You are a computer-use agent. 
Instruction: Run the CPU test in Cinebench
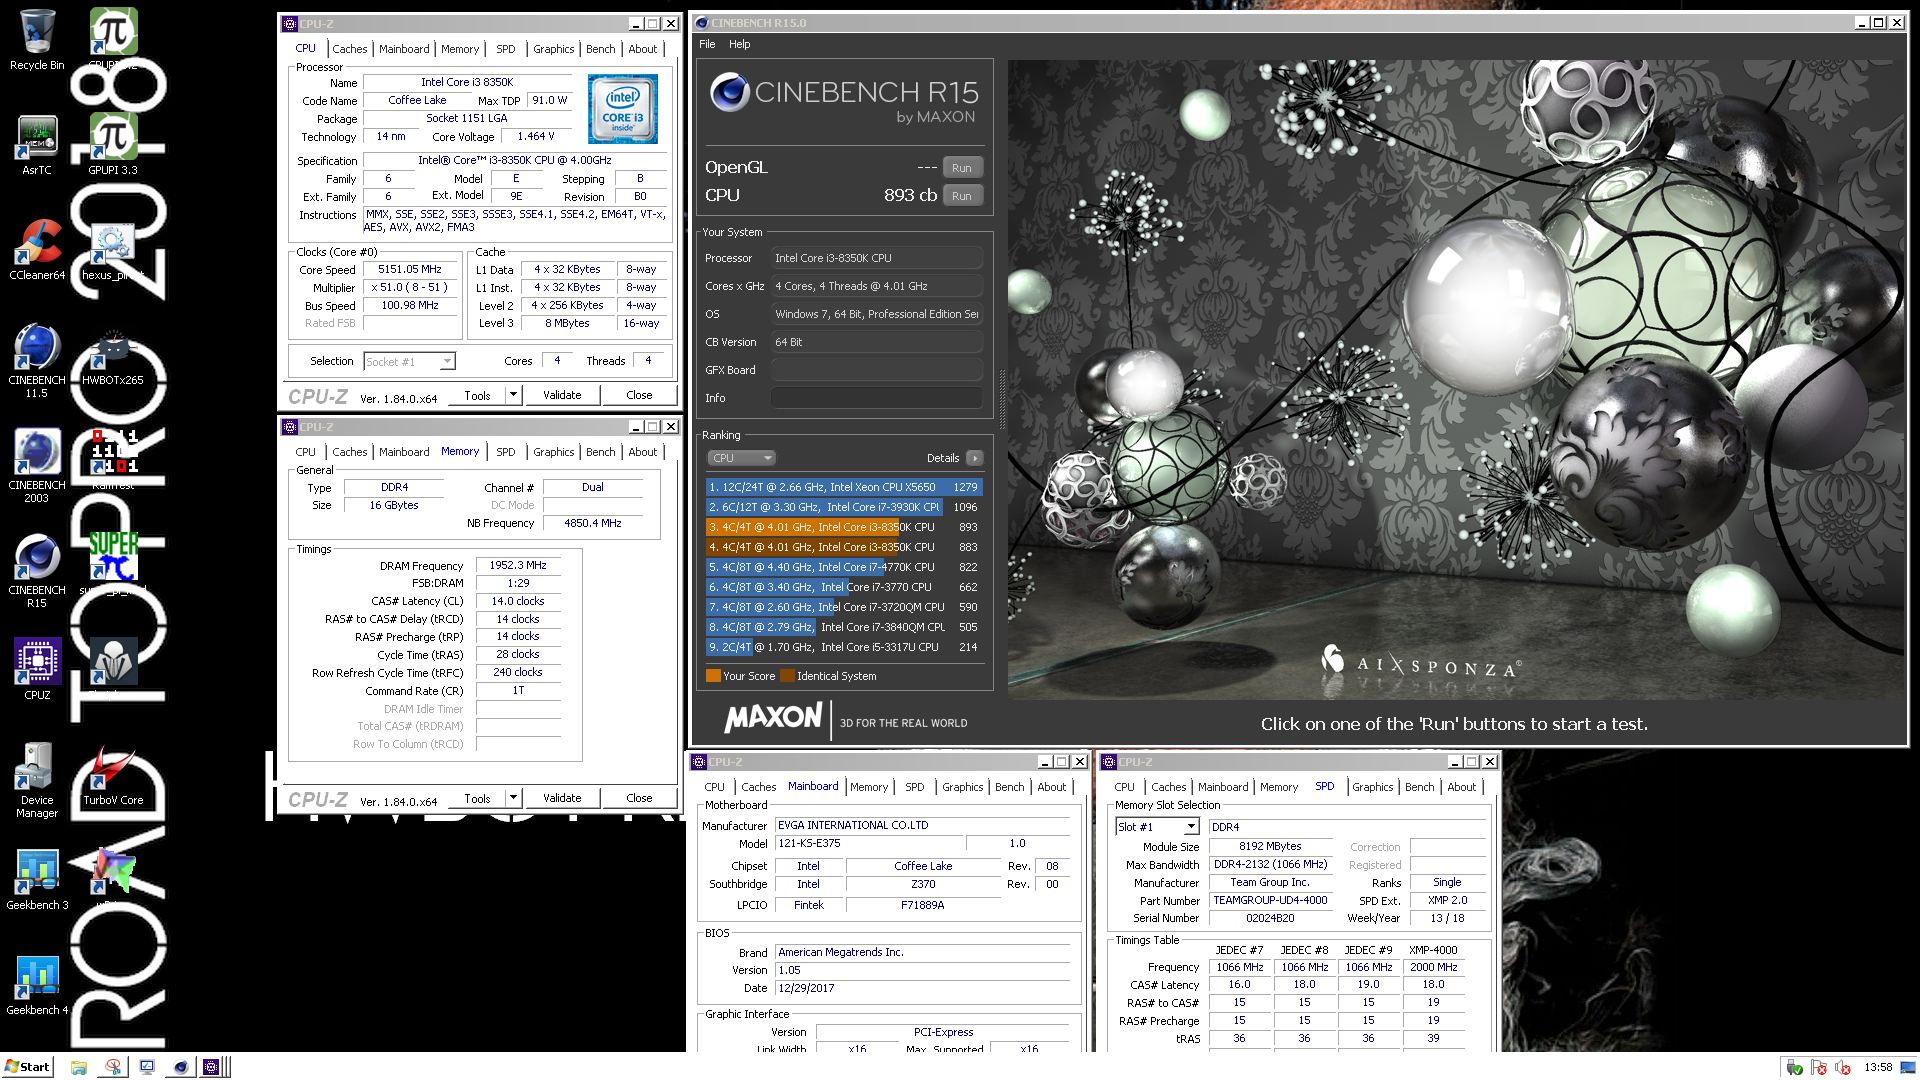point(962,196)
